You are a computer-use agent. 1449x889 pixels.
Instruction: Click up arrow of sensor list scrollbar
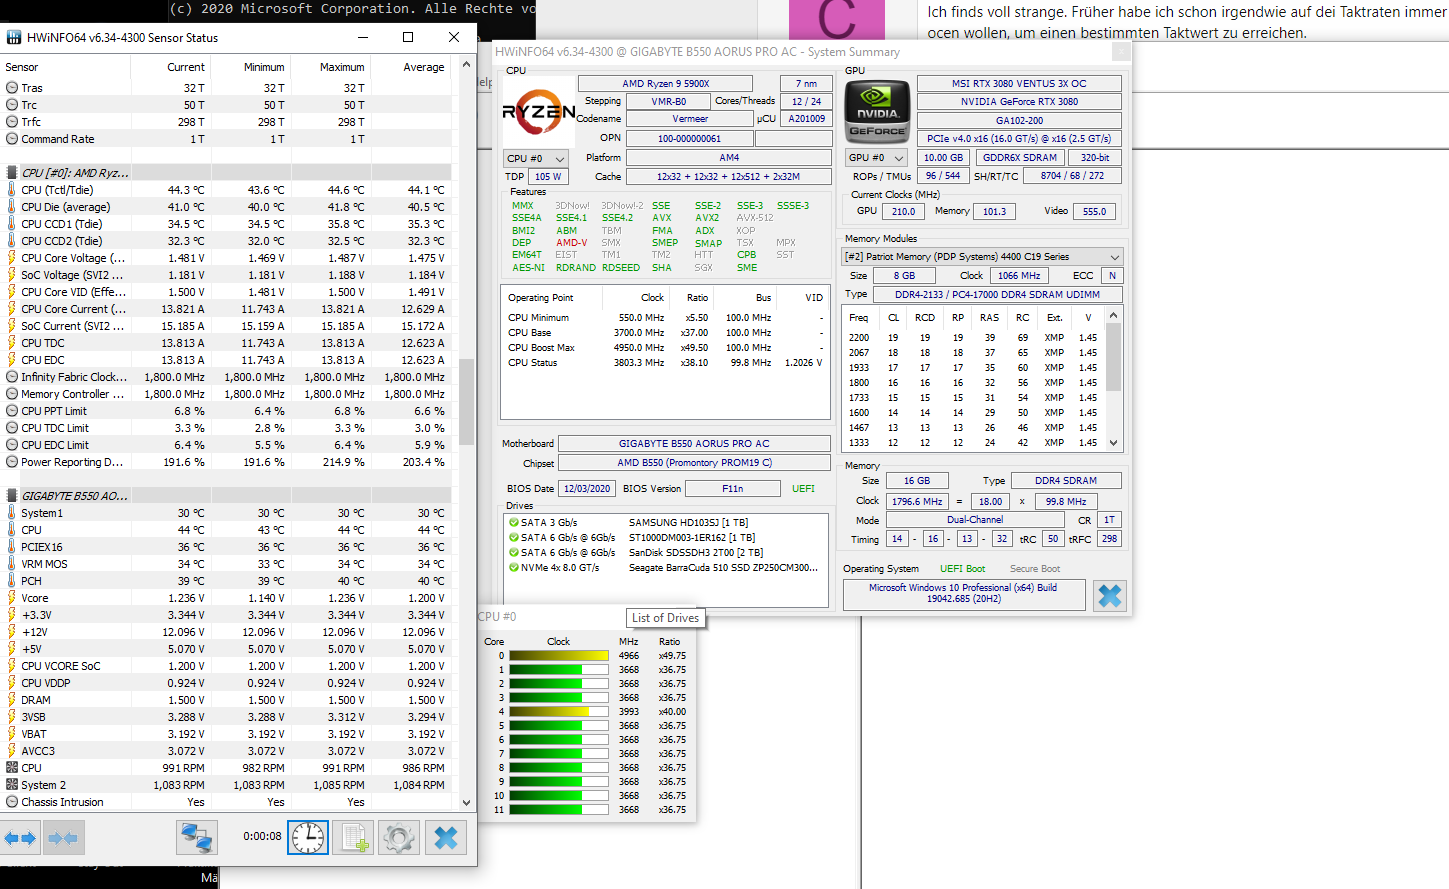(466, 64)
